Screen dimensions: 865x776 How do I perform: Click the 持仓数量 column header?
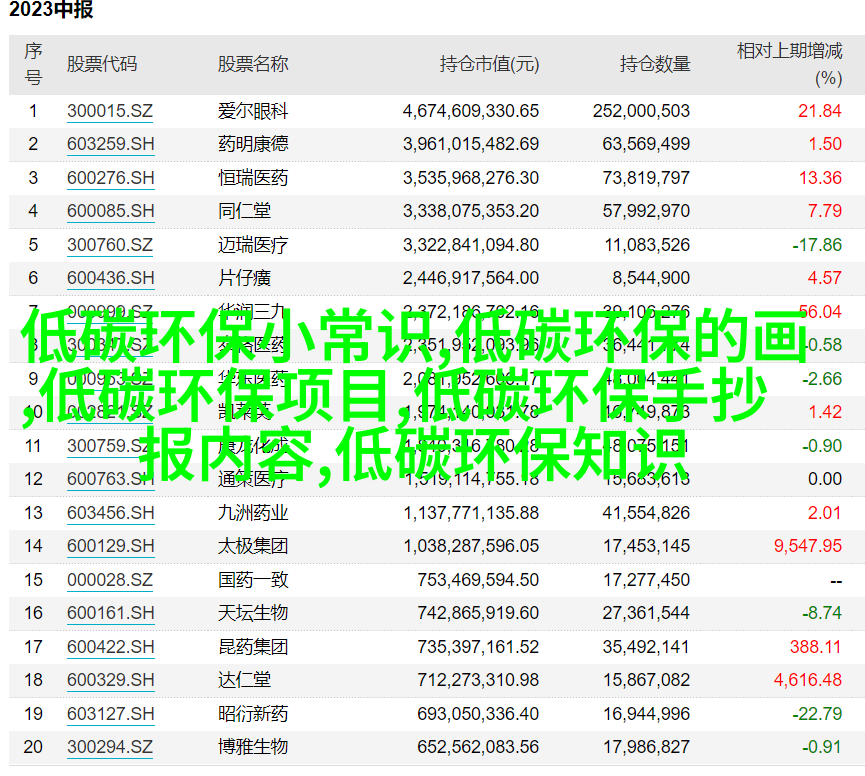coord(655,65)
